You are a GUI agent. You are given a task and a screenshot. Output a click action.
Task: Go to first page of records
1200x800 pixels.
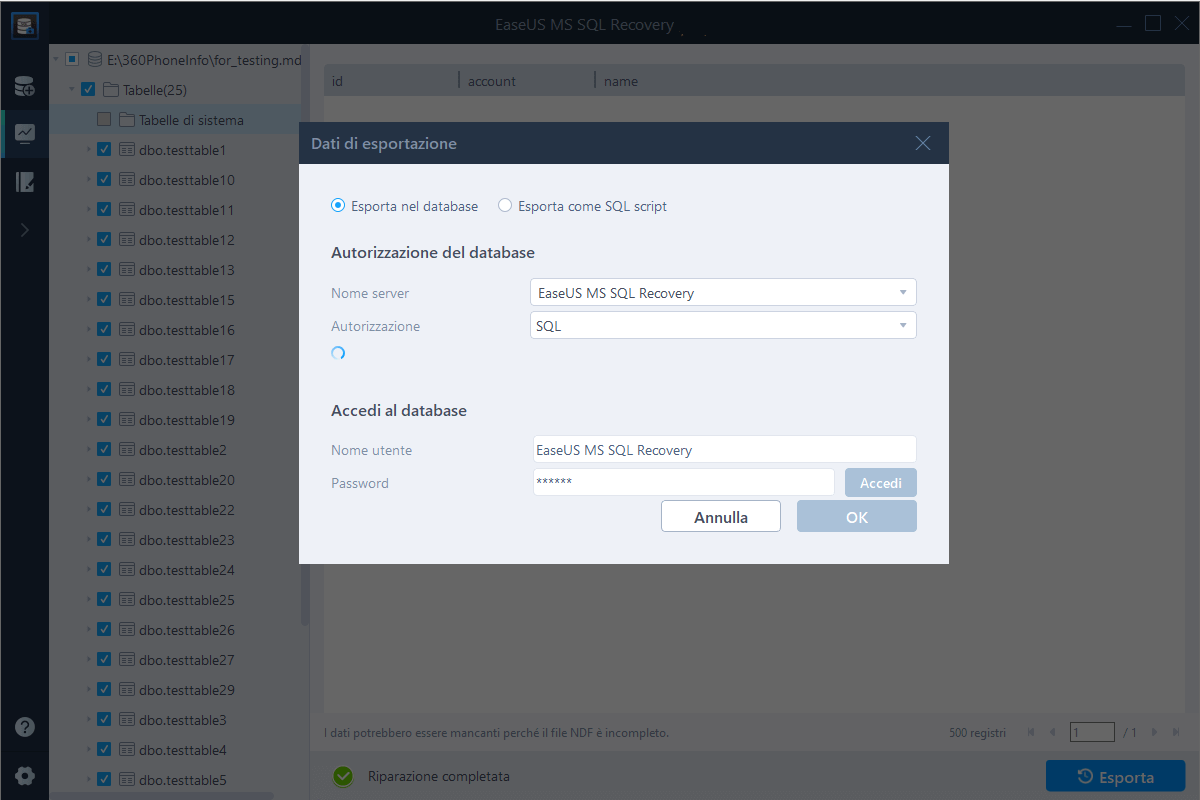(x=1031, y=733)
